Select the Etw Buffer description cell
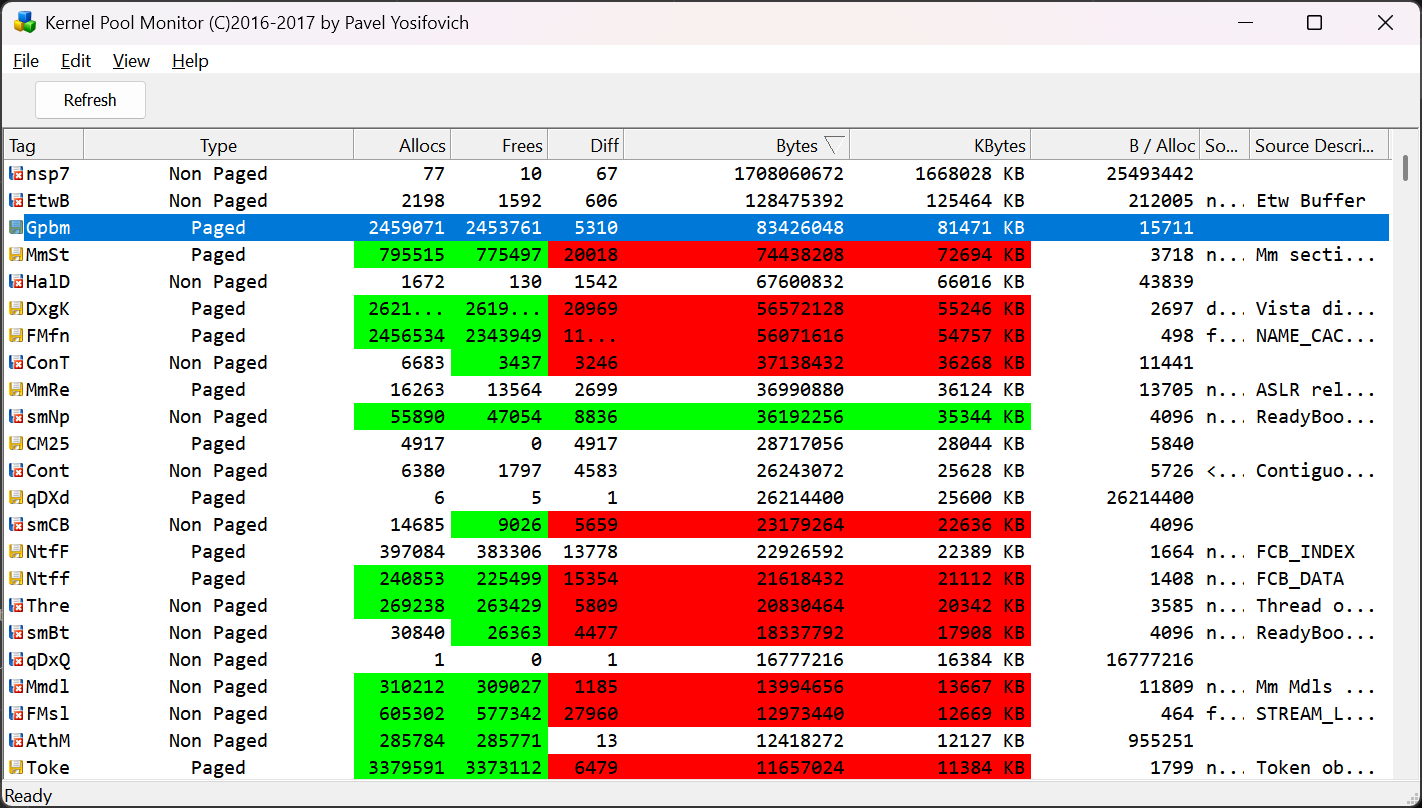The height and width of the screenshot is (808, 1422). 1319,201
